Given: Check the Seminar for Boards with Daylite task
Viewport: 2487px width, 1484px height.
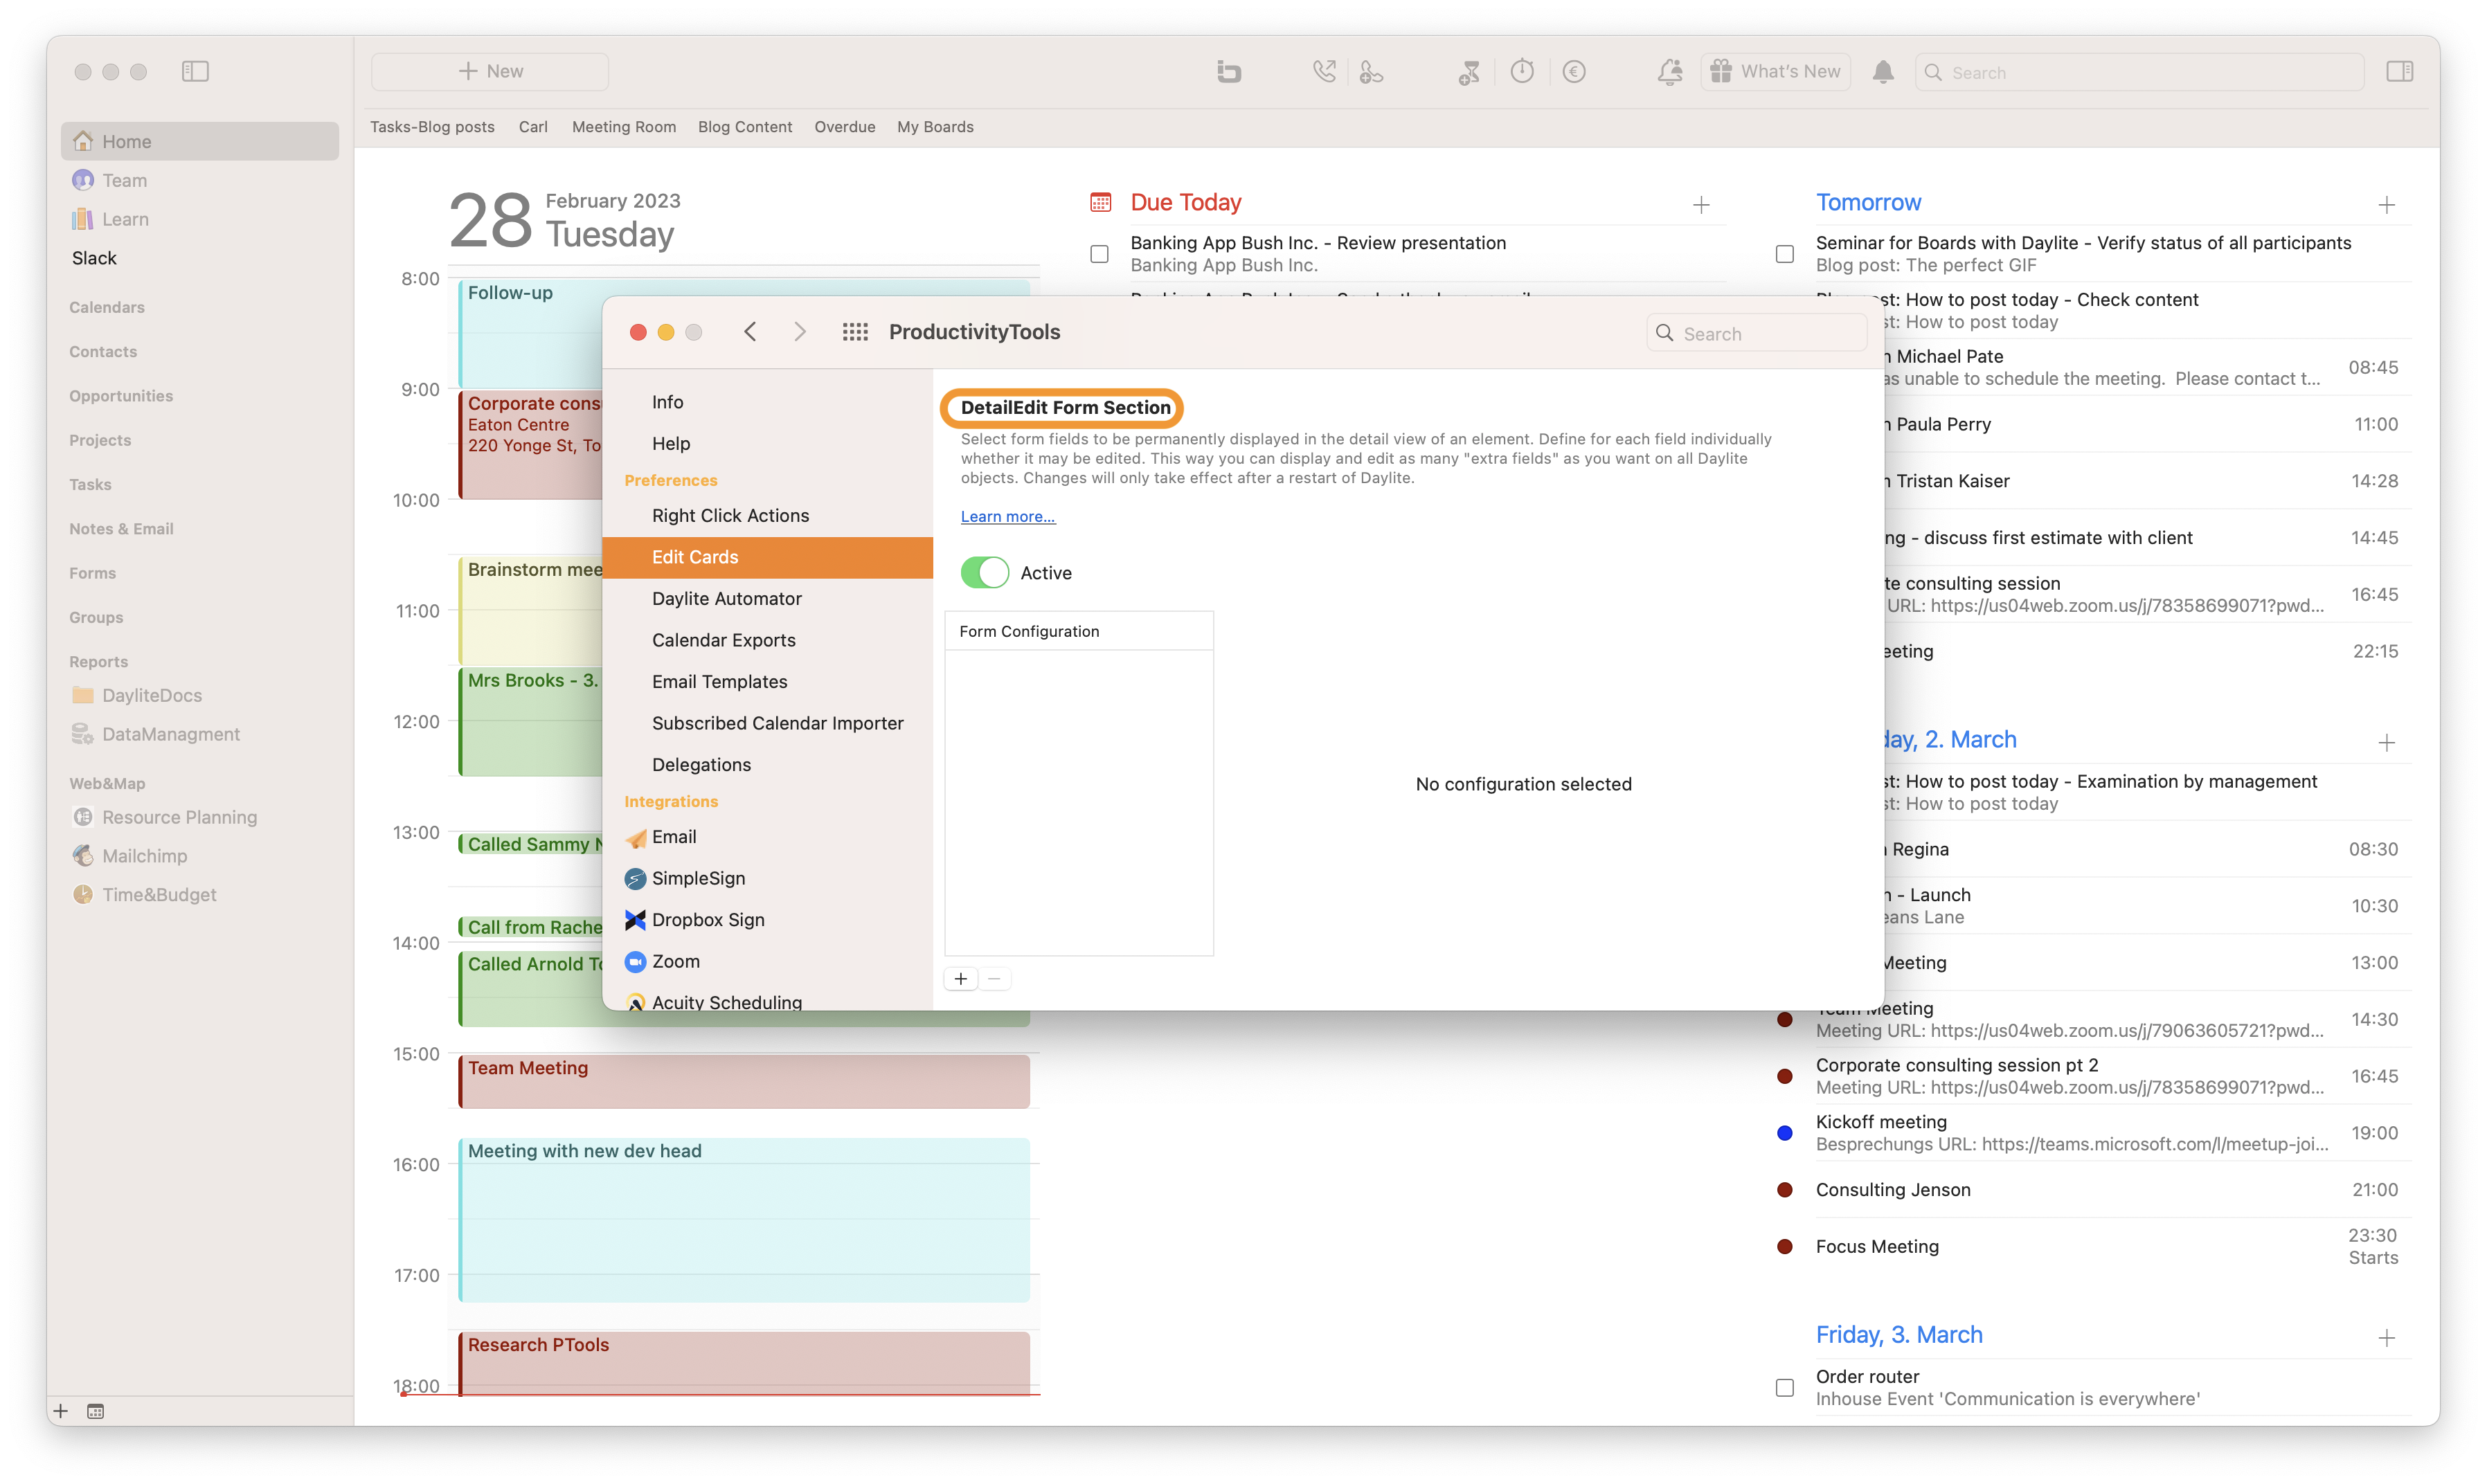Looking at the screenshot, I should pos(1785,254).
